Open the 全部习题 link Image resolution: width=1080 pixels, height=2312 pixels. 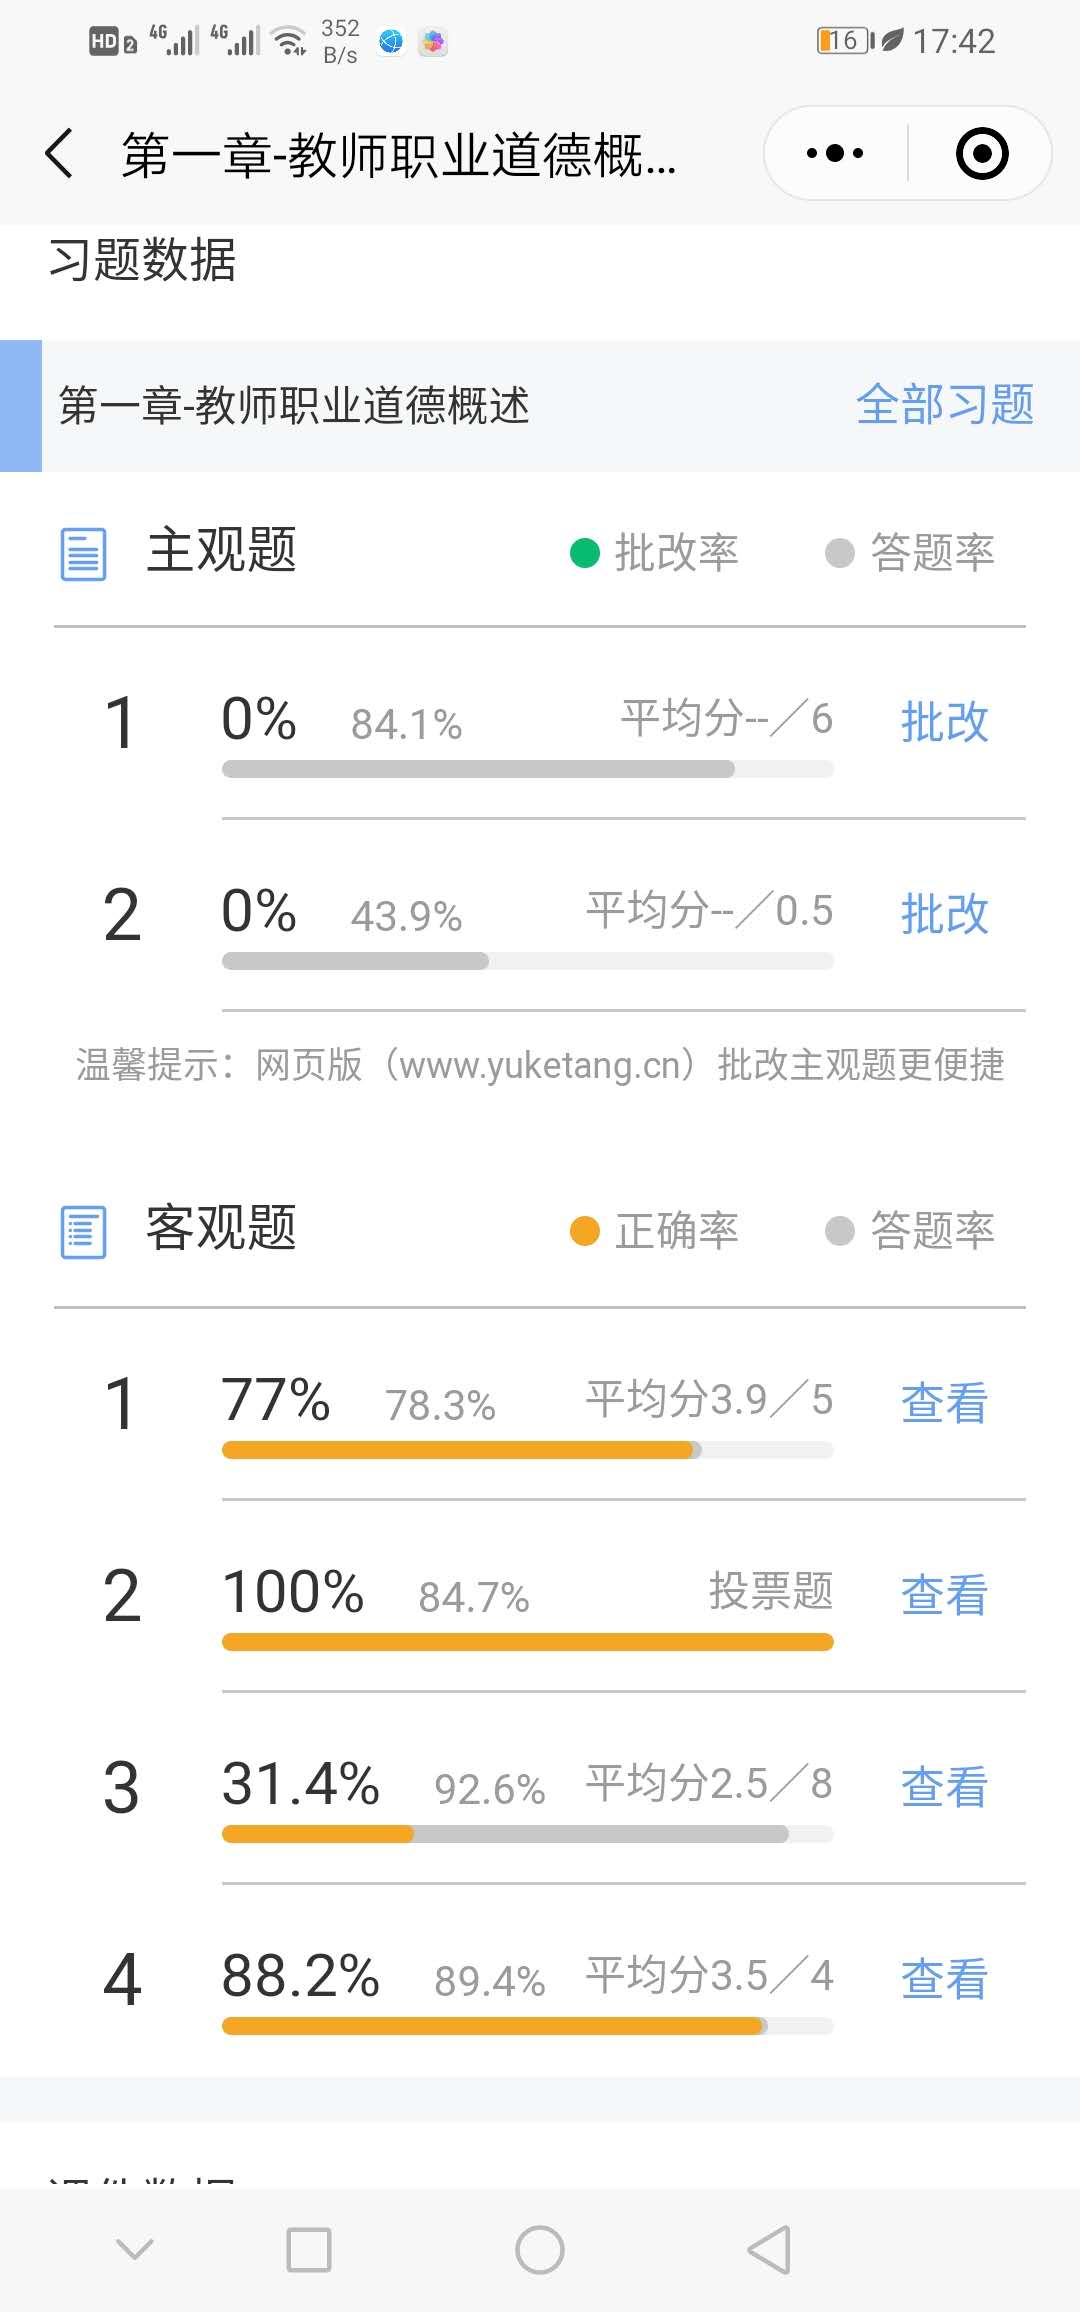coord(944,405)
